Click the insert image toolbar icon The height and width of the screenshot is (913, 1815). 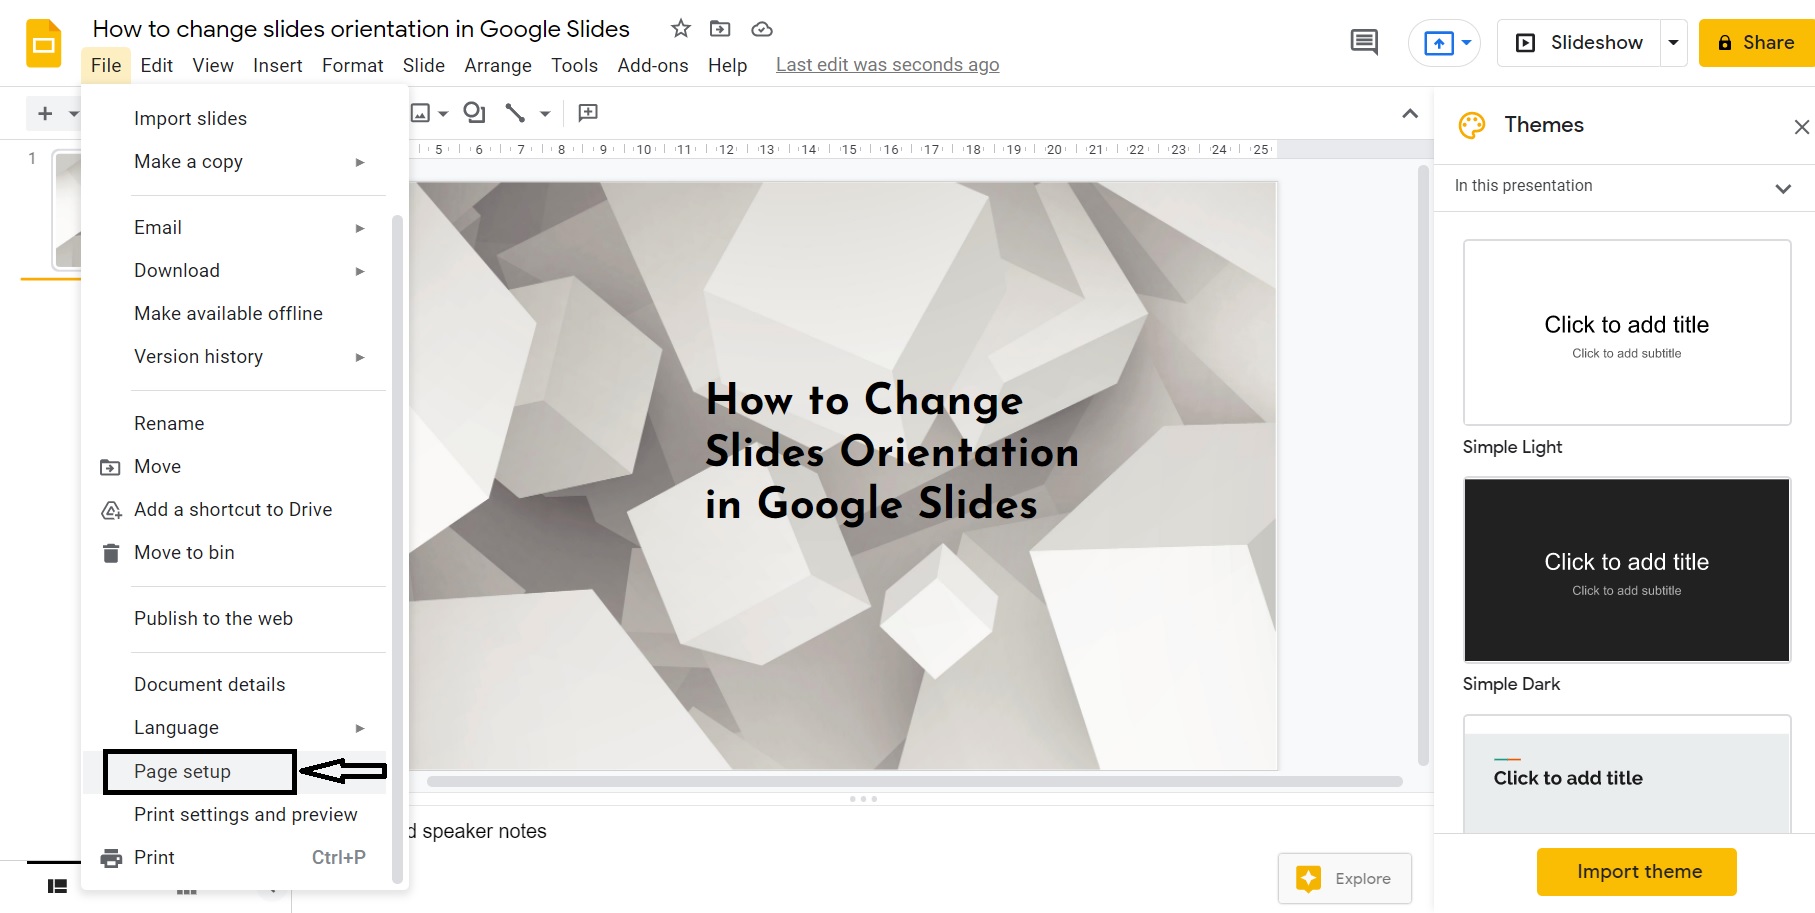421,113
